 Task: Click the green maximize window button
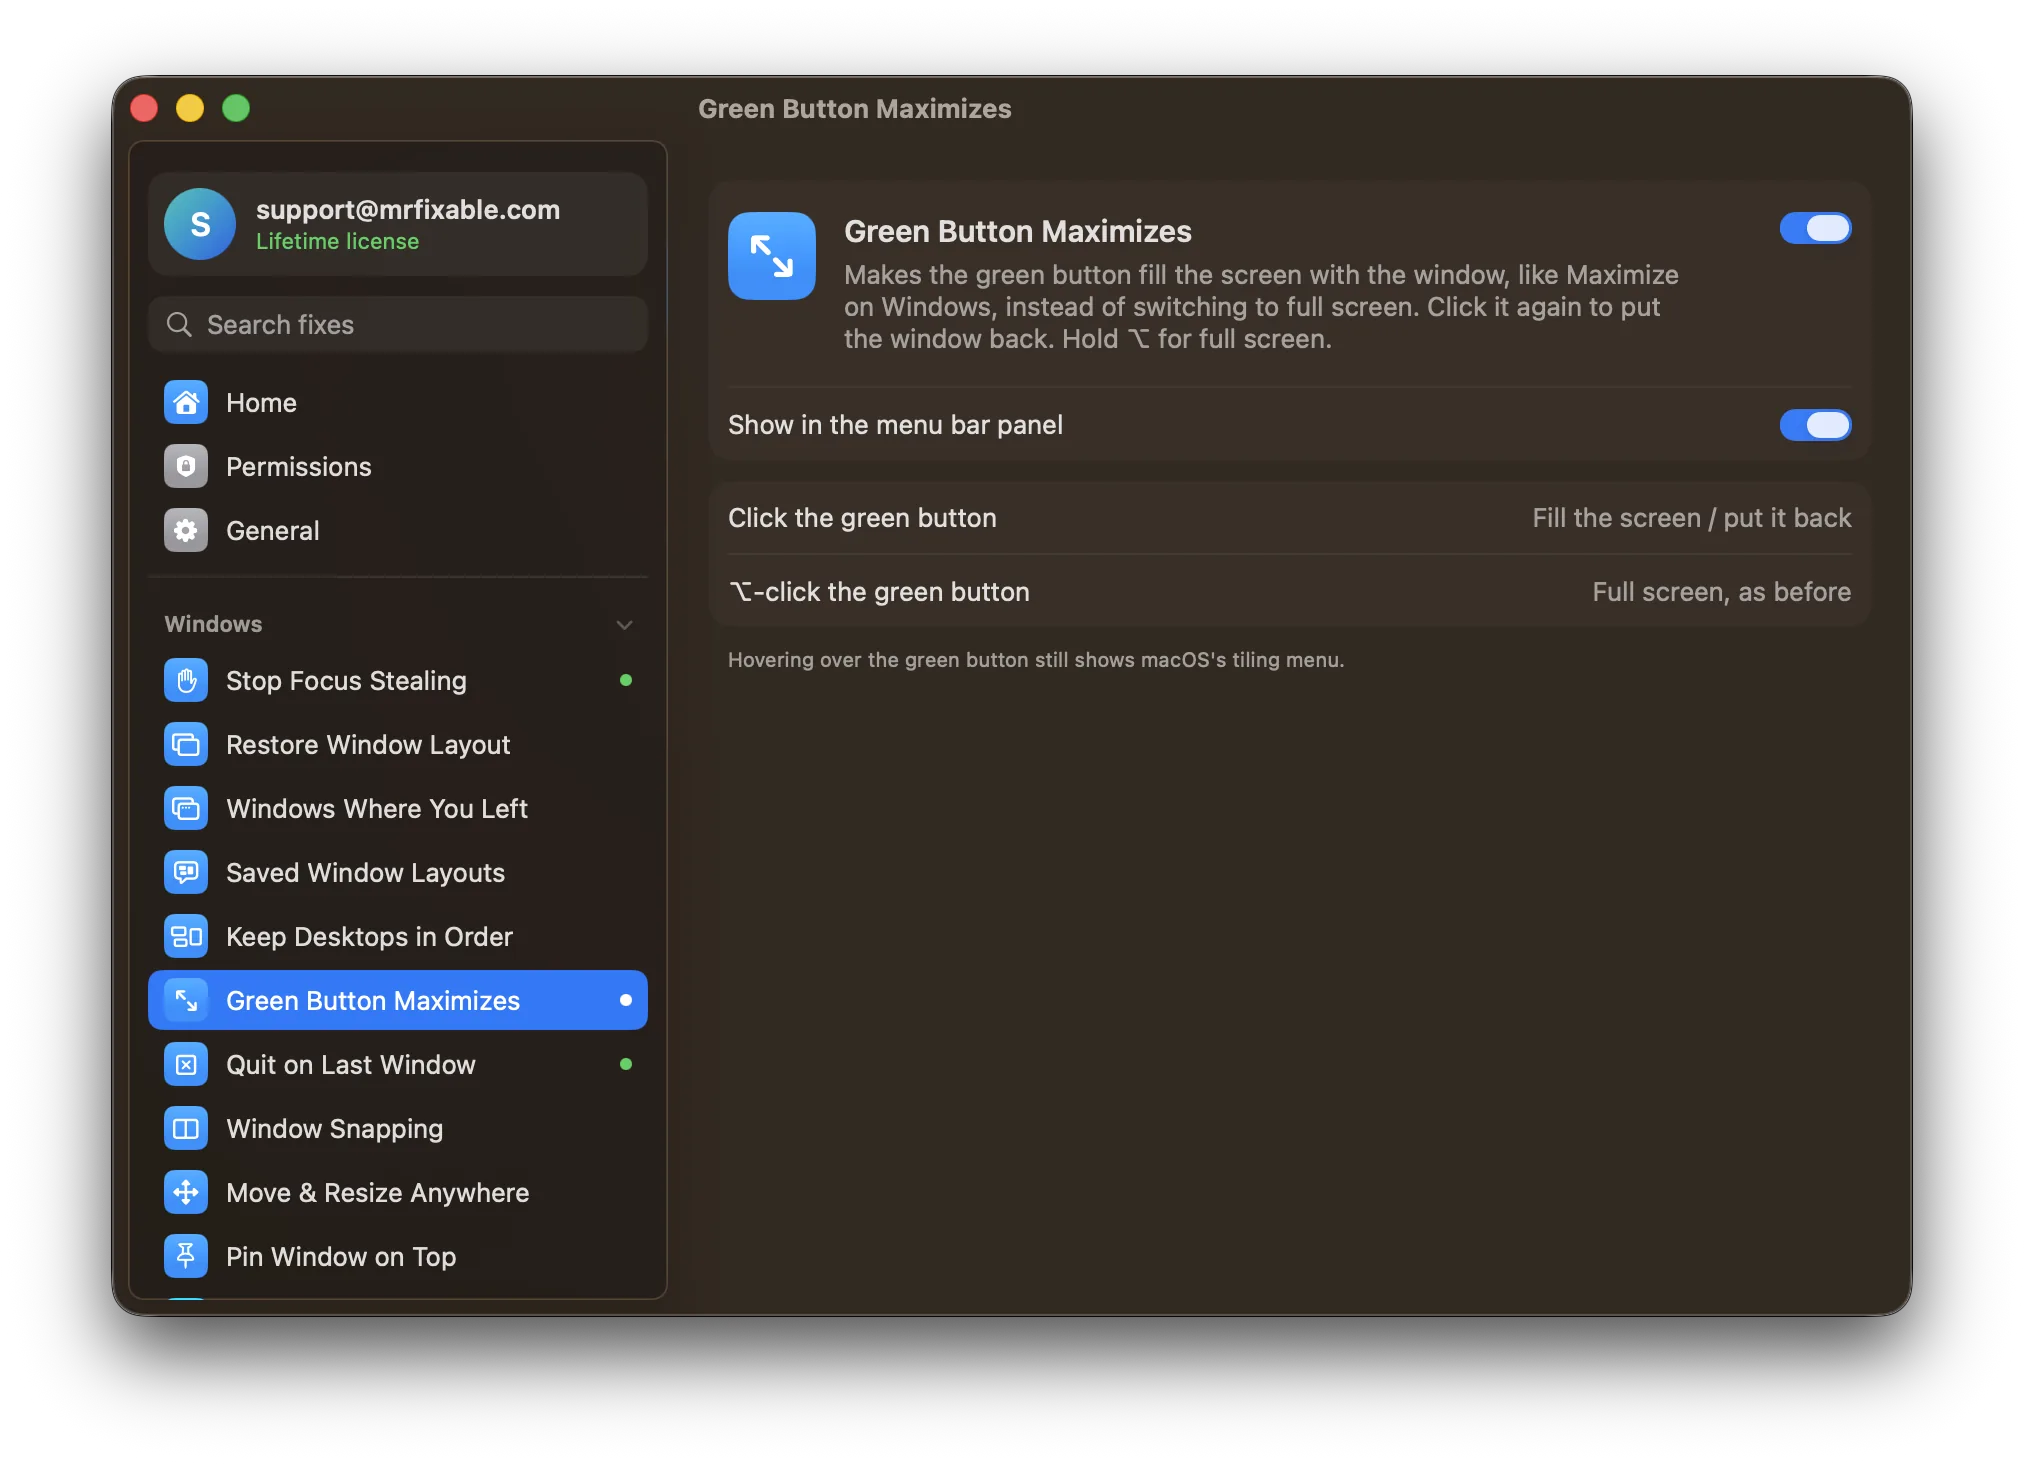tap(236, 108)
